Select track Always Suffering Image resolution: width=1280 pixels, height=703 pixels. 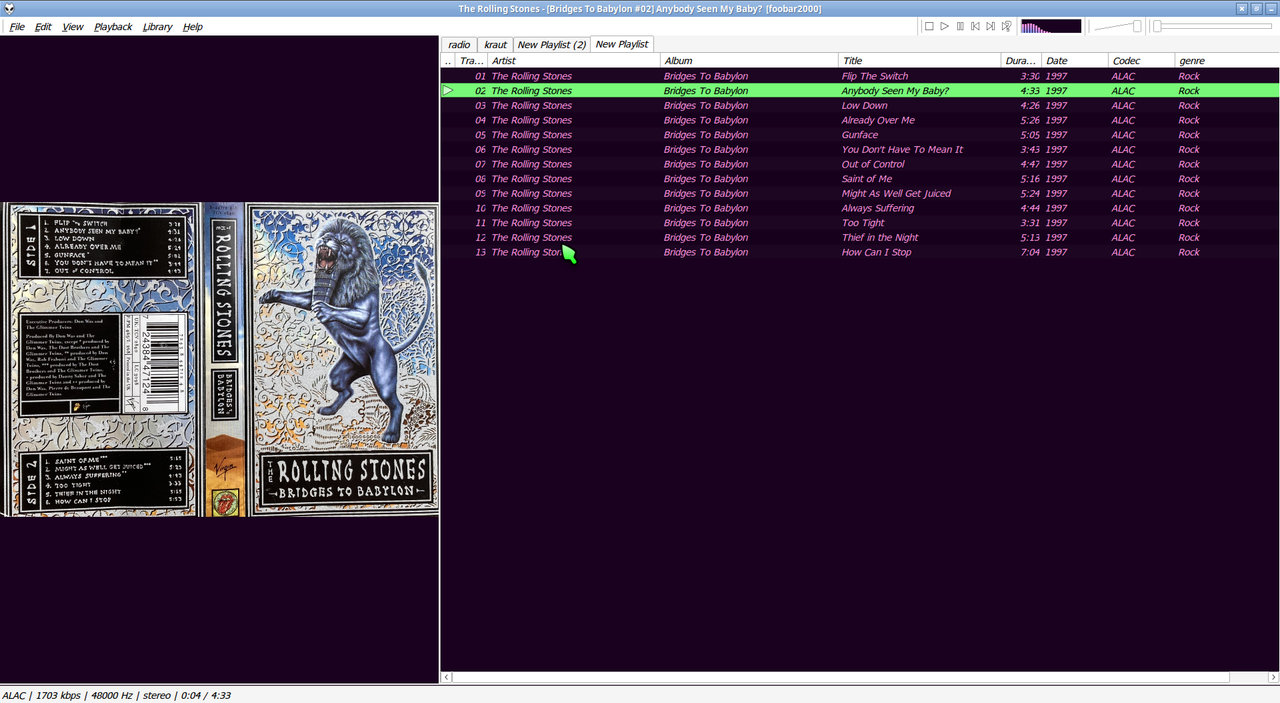(x=859, y=208)
